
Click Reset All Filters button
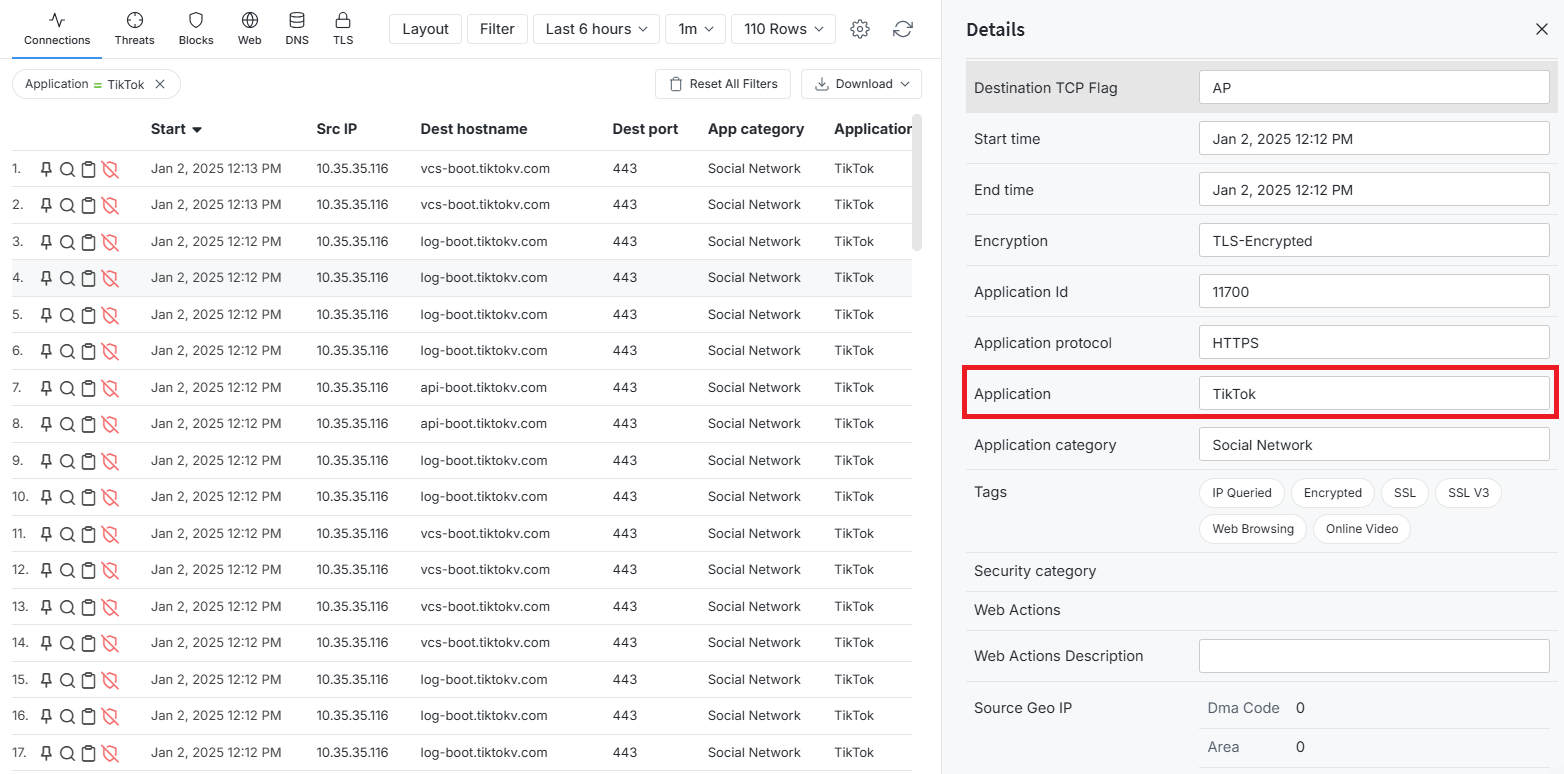pos(723,84)
